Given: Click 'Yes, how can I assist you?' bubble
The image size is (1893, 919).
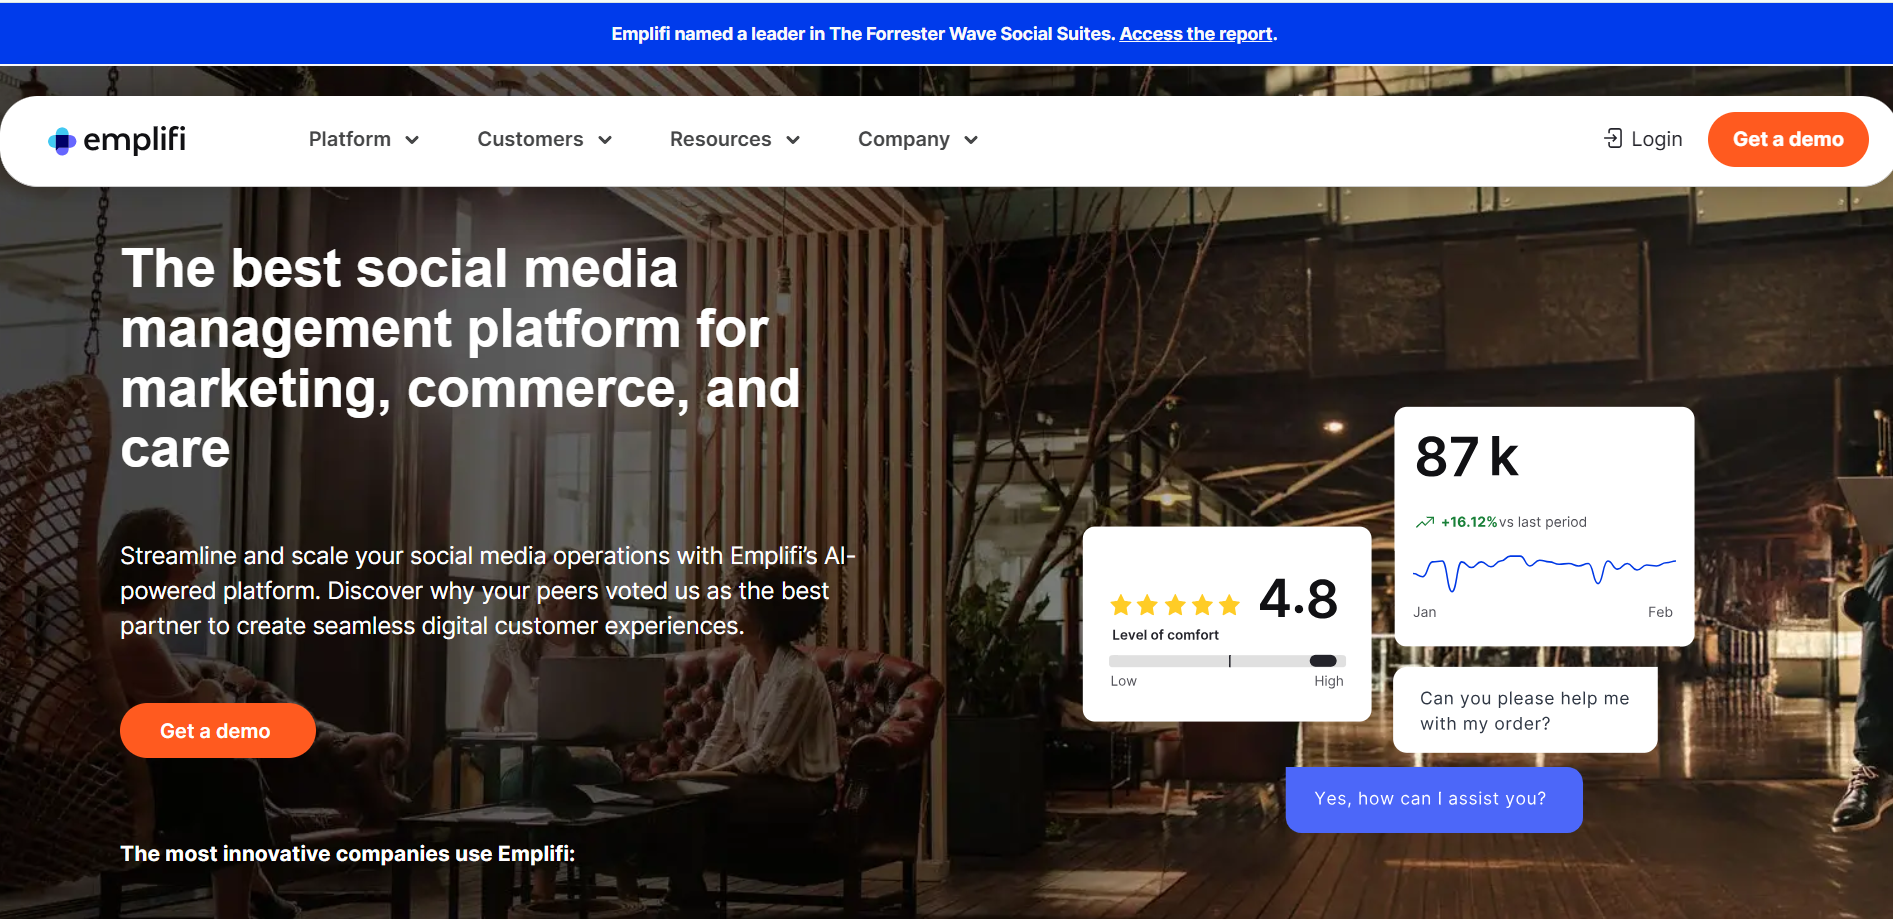Looking at the screenshot, I should tap(1434, 799).
